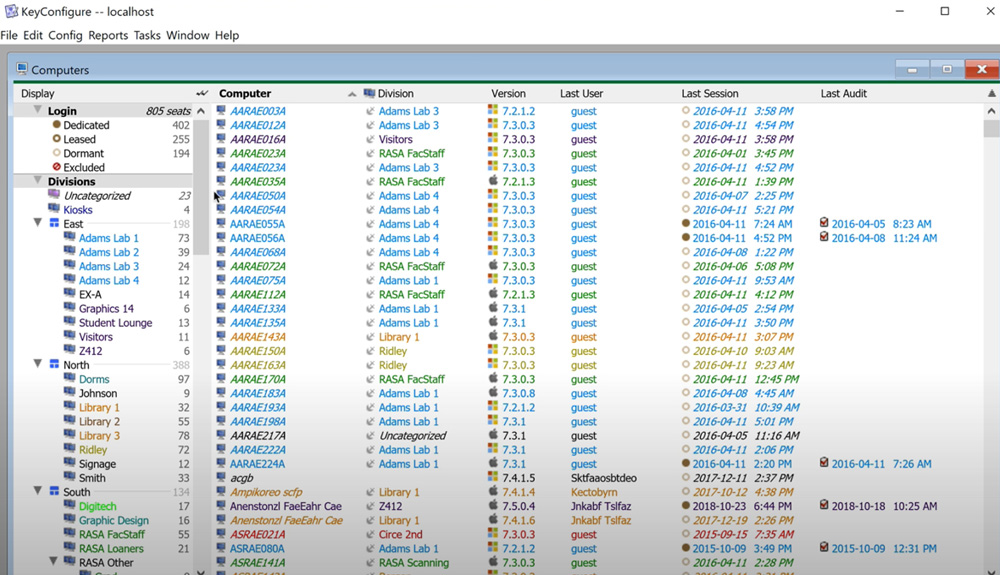The height and width of the screenshot is (575, 1000).
Task: Sort by Last User column header
Action: (x=581, y=93)
